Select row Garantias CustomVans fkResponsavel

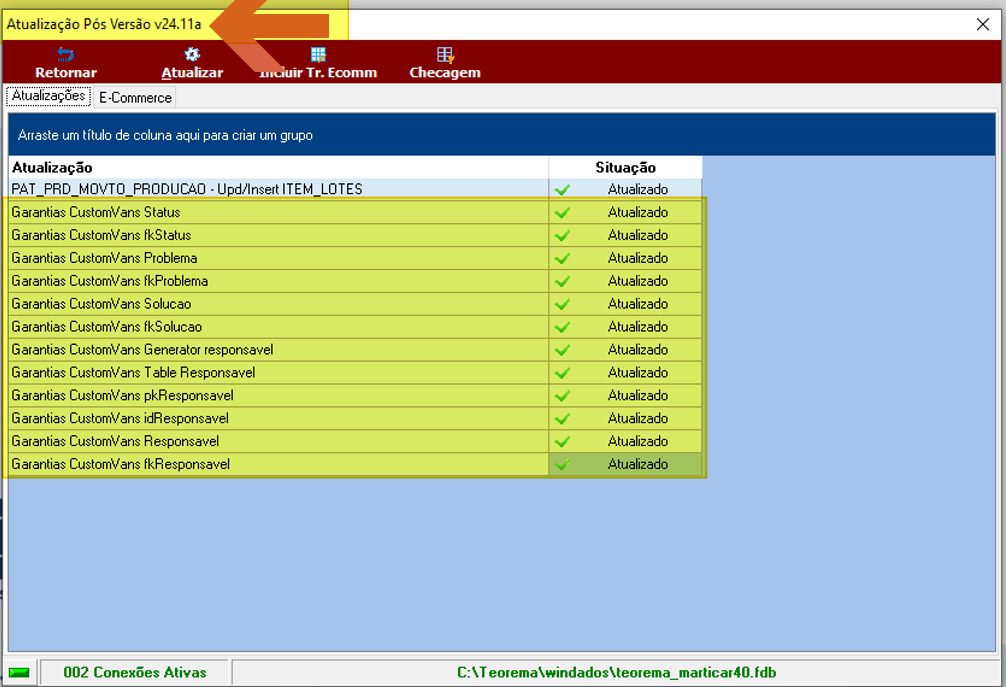[355, 464]
